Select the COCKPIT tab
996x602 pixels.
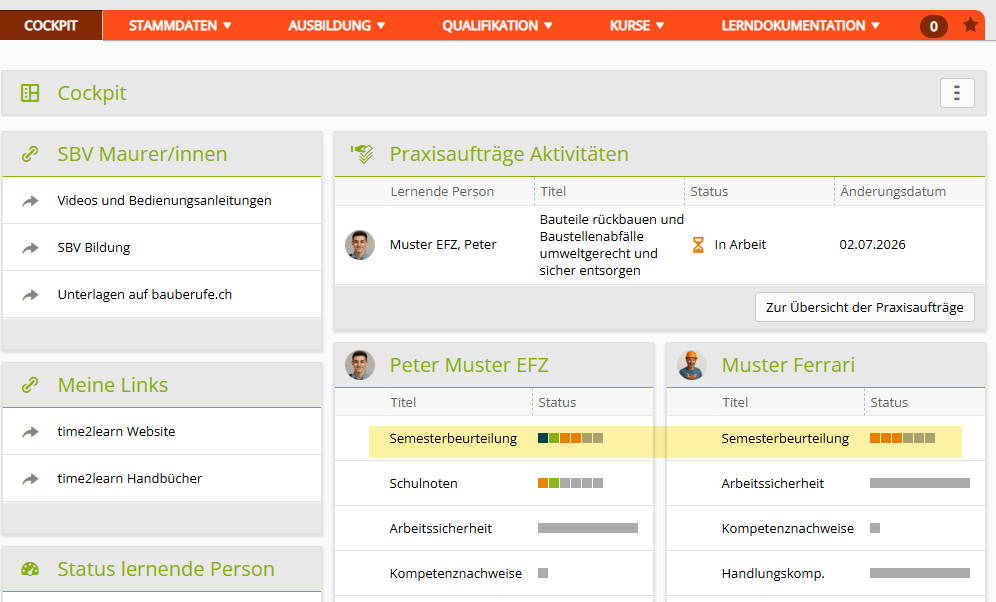tap(51, 25)
